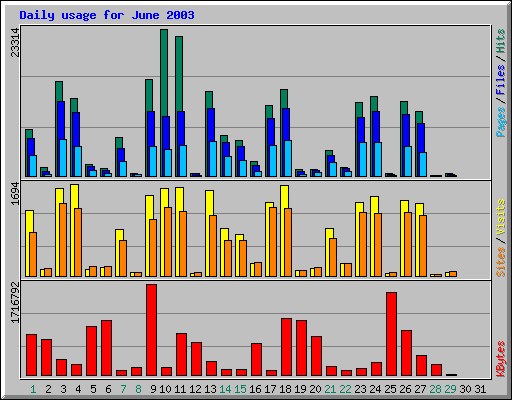
Task: Click day 28 on the date axis
Action: [435, 389]
